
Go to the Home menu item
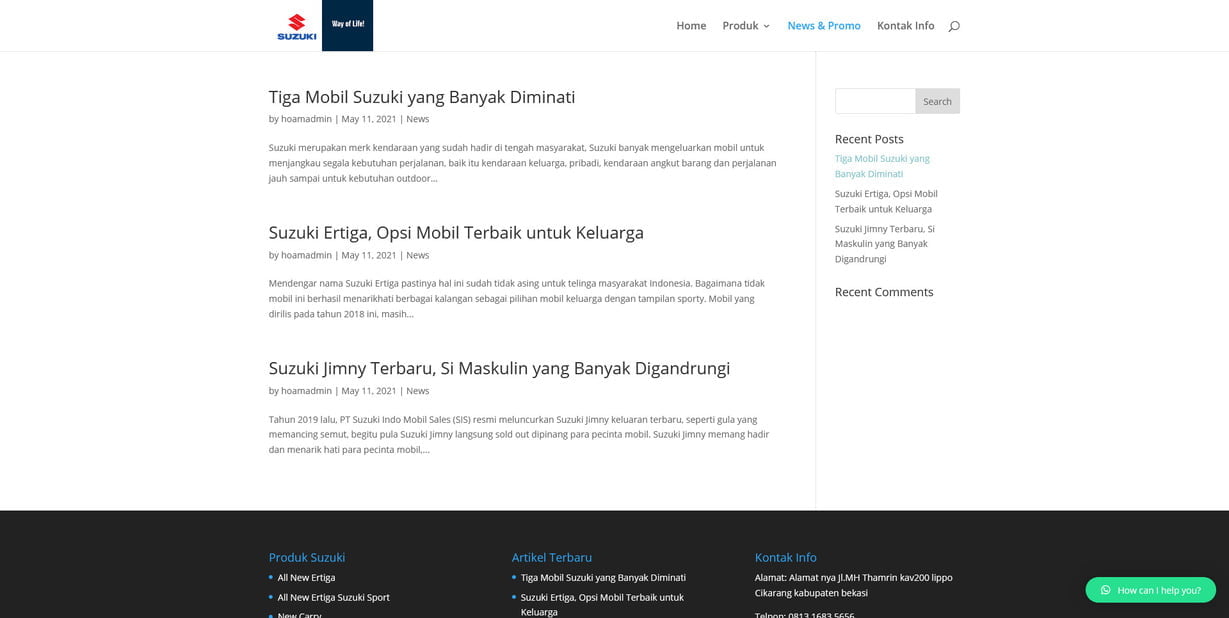click(691, 26)
